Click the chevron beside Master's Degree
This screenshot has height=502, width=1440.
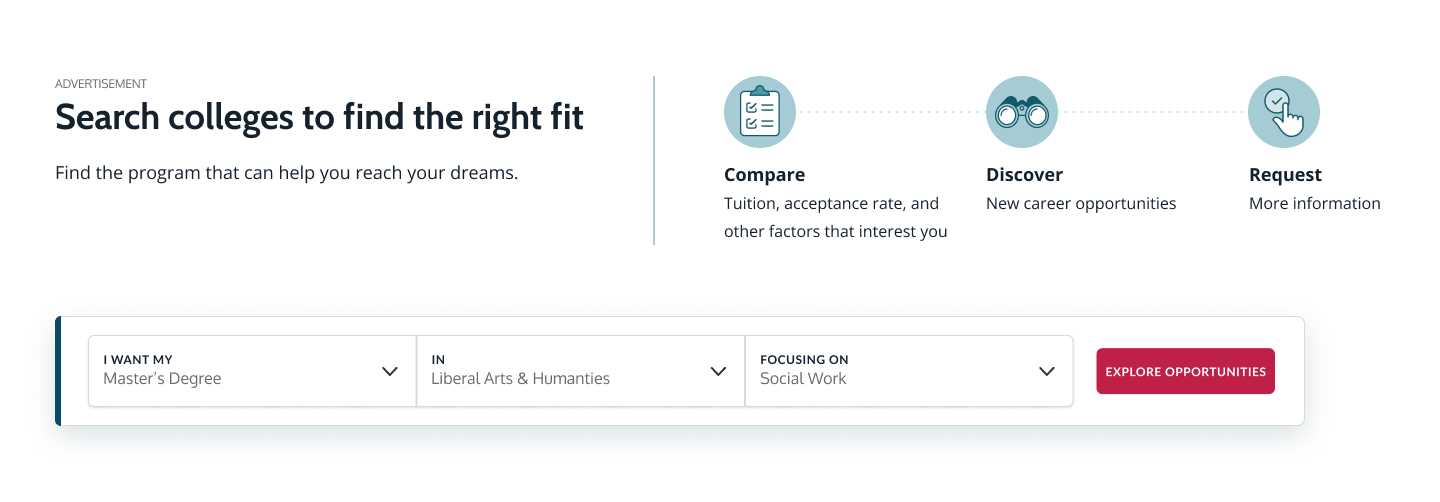390,371
